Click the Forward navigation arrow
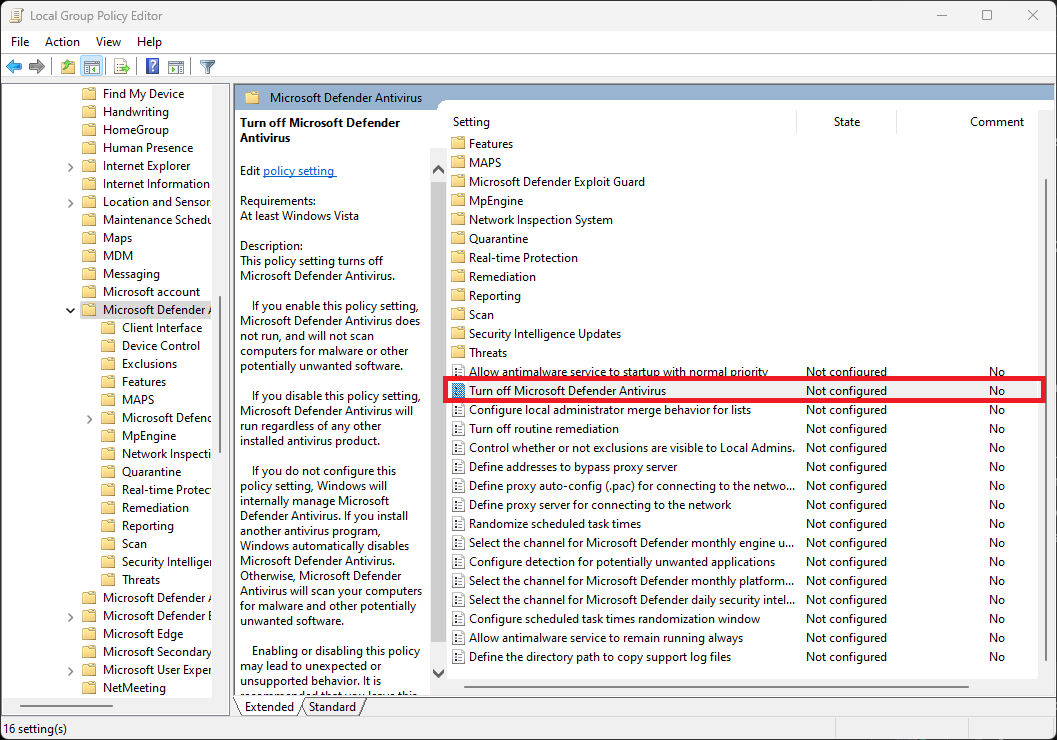Viewport: 1057px width, 740px height. coord(38,66)
